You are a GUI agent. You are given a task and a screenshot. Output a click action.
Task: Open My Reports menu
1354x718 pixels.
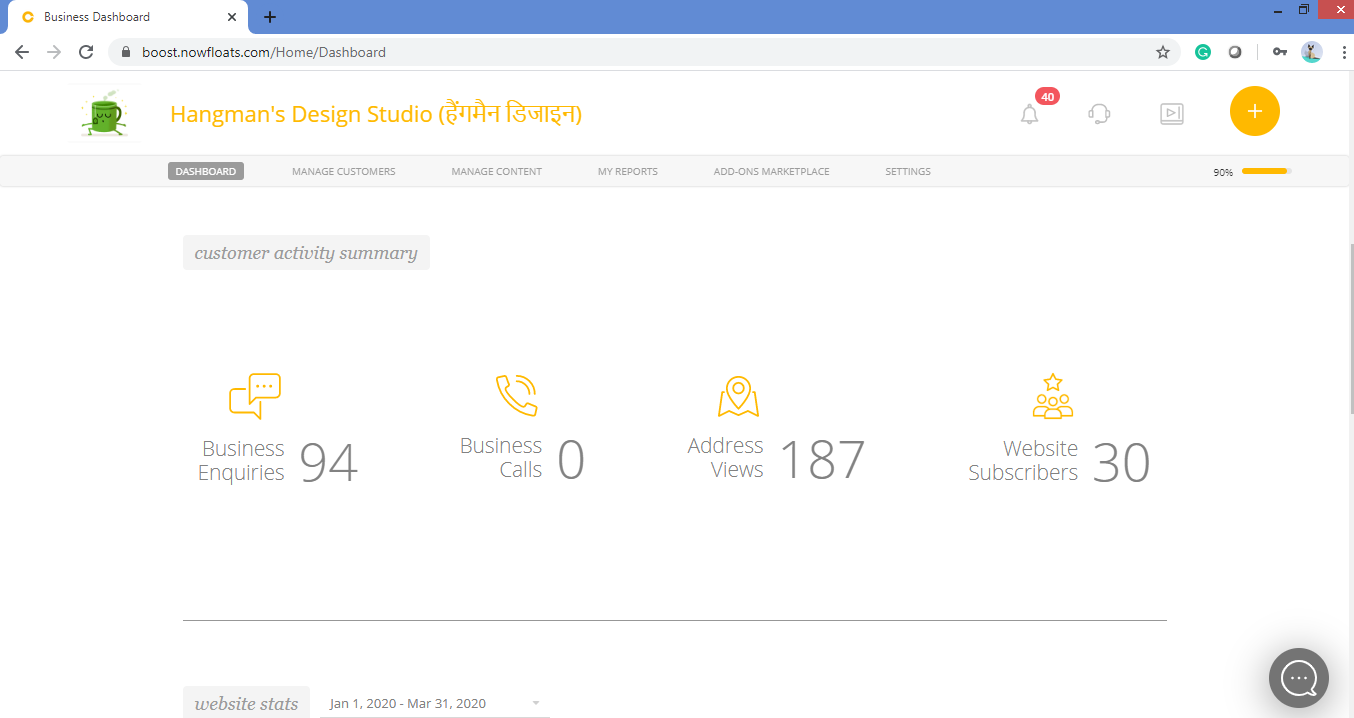628,172
